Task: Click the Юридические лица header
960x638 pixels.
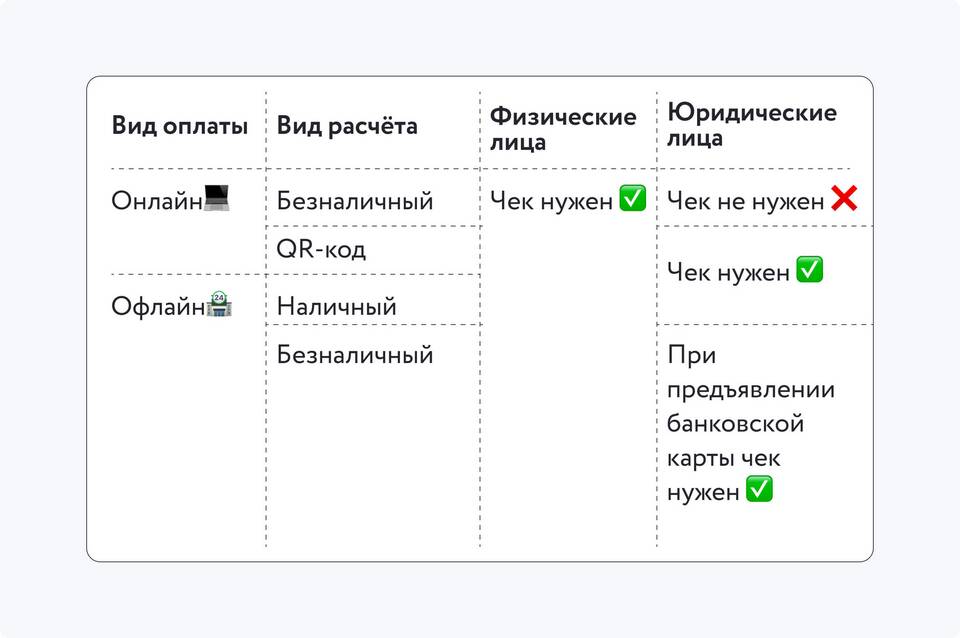Action: (752, 125)
